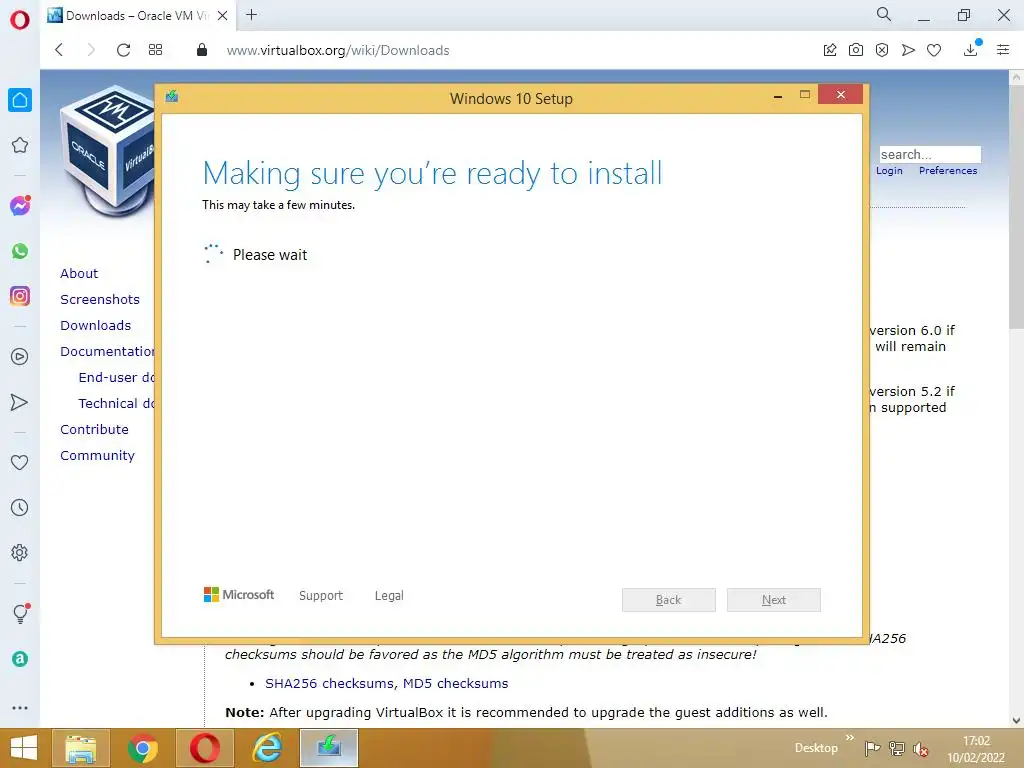Image resolution: width=1024 pixels, height=768 pixels.
Task: Add page to bookmarks heart icon
Action: point(934,50)
